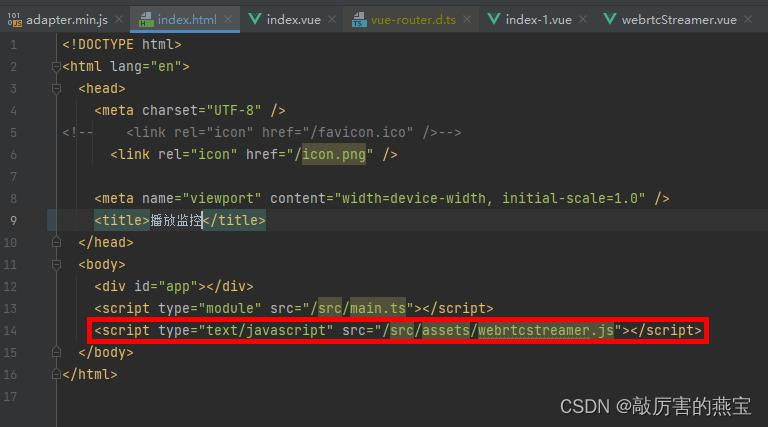Image resolution: width=768 pixels, height=427 pixels.
Task: Click the Vue icon on index.vue tab
Action: (255, 19)
